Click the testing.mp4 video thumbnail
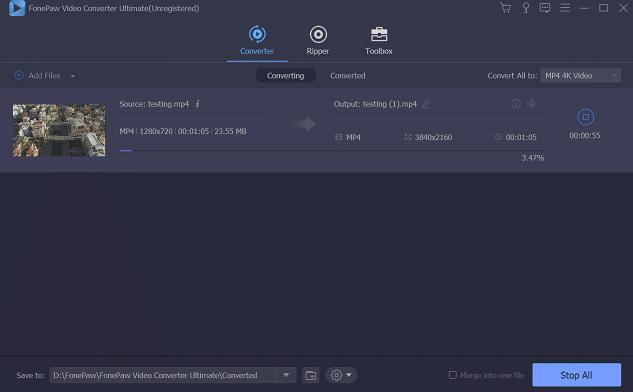This screenshot has width=633, height=392. click(x=59, y=130)
